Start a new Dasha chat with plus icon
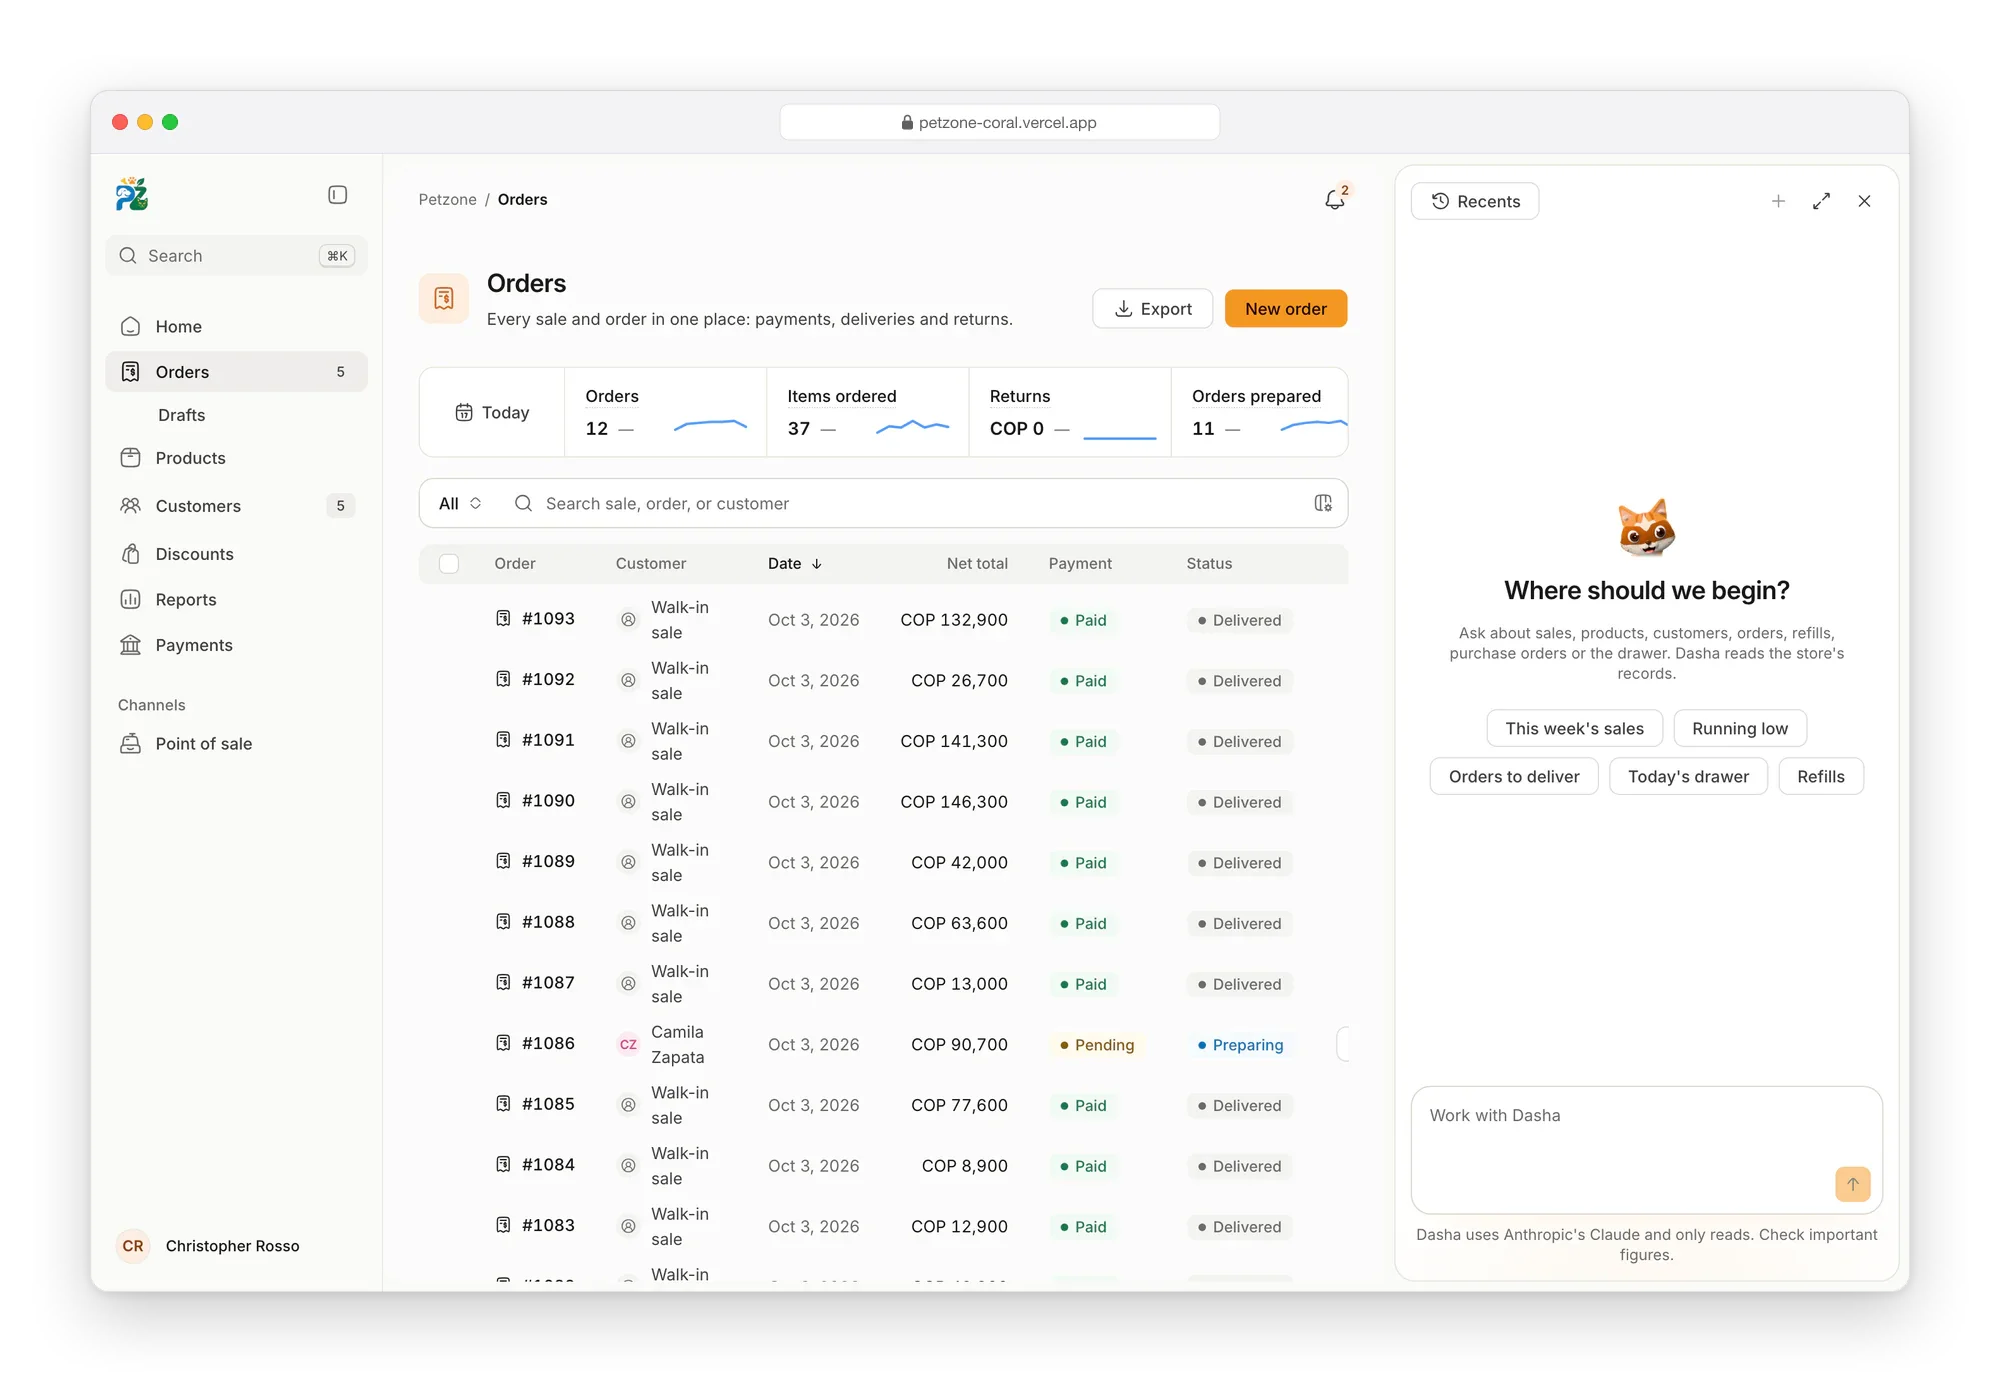Screen dimensions: 2000x1382 pos(1778,201)
